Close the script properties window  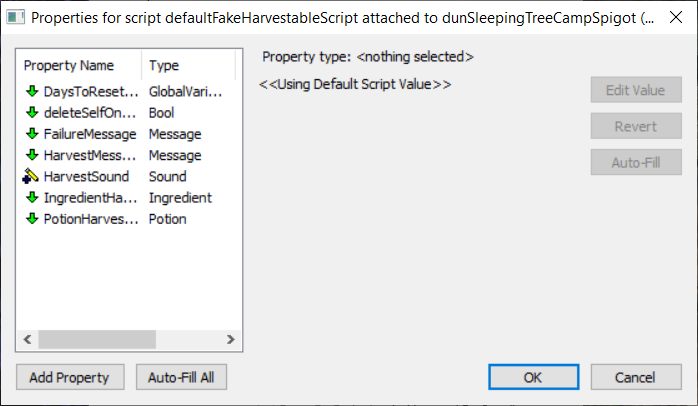tap(674, 17)
